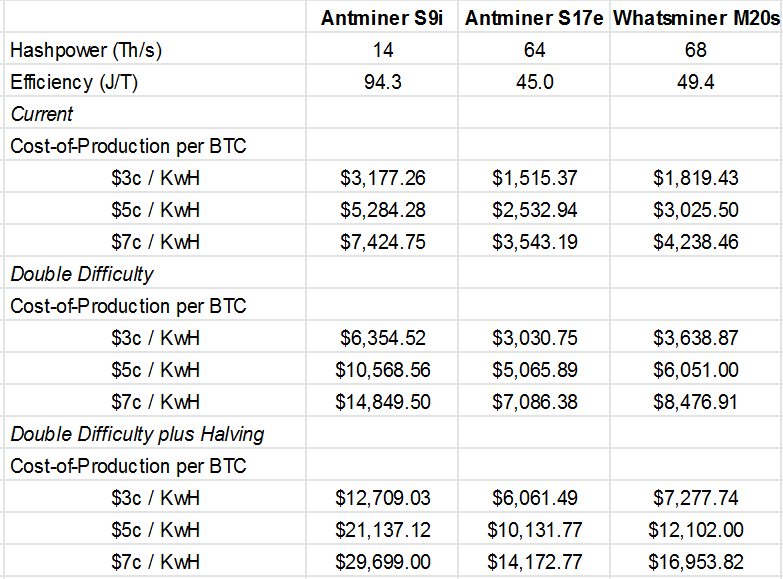Image resolution: width=783 pixels, height=579 pixels.
Task: Click the $3,177.26 cost cell
Action: click(383, 178)
